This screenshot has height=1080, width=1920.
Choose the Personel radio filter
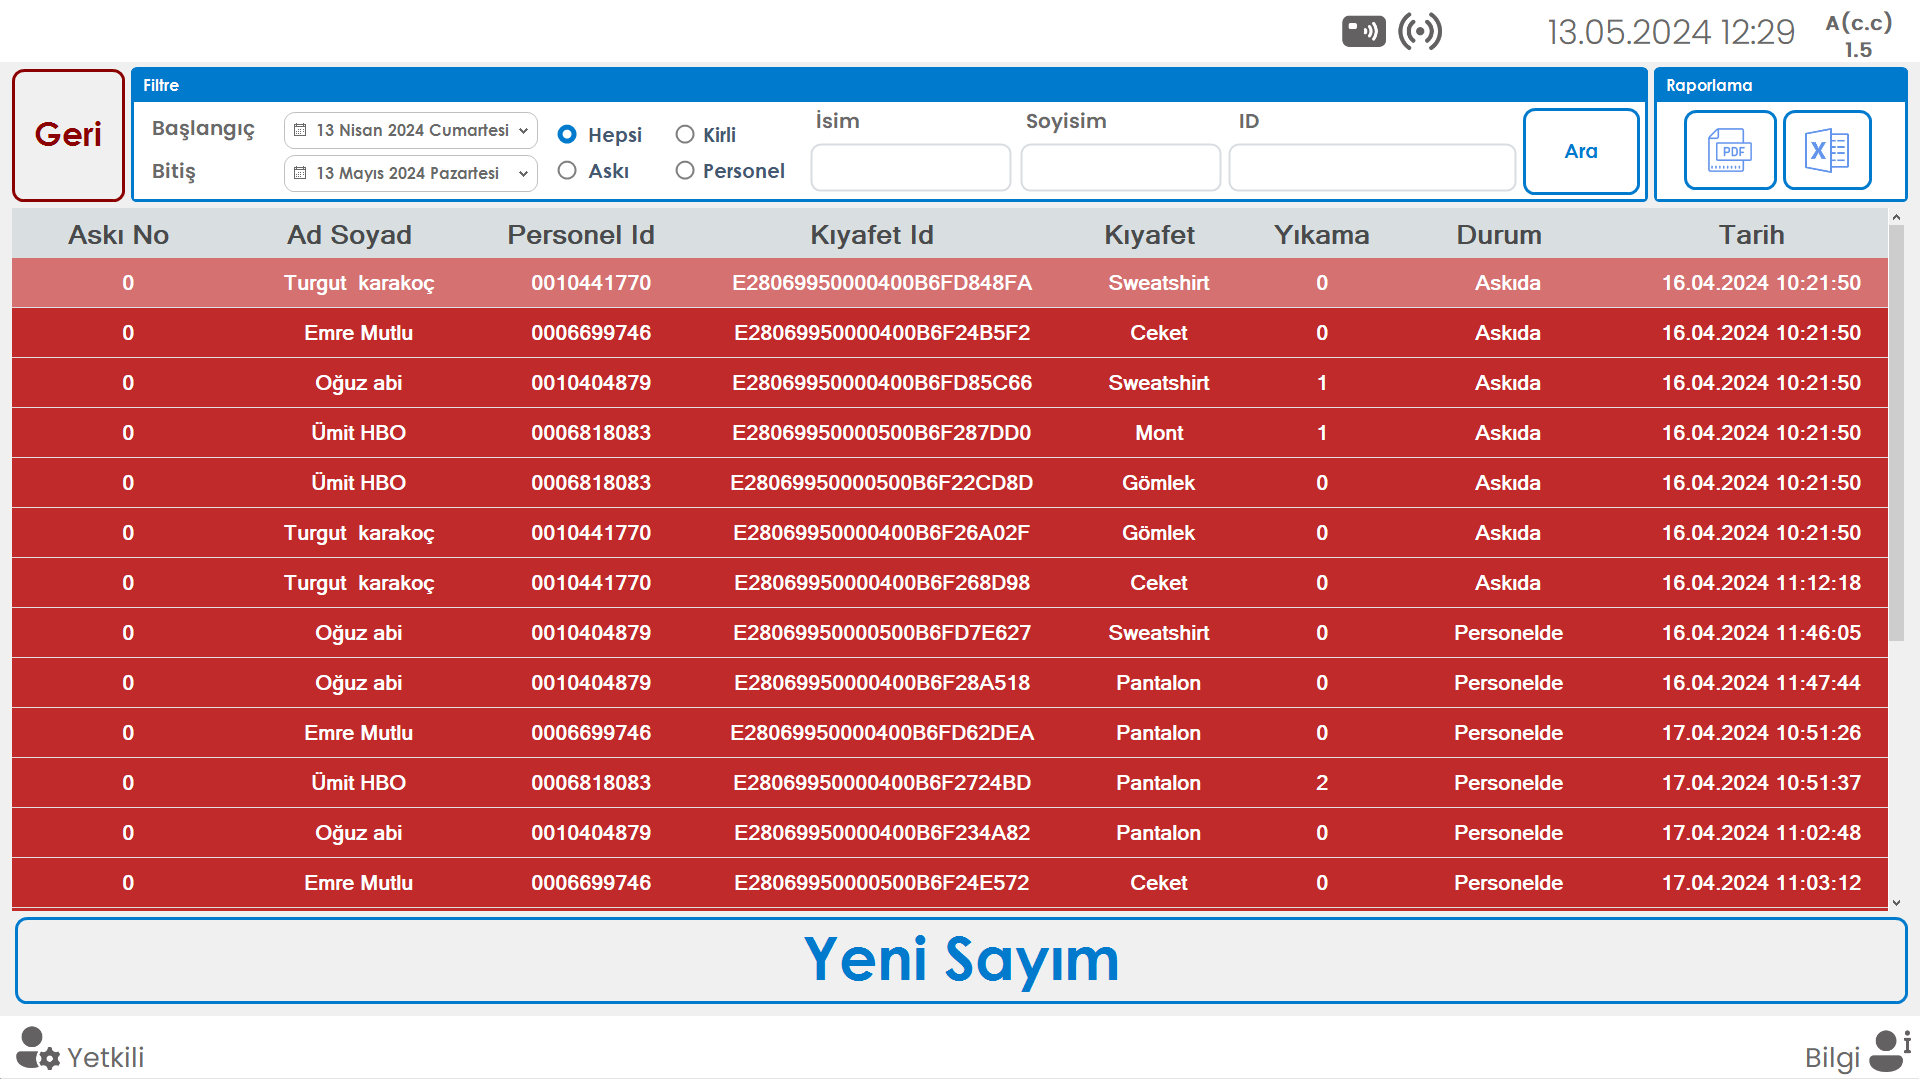[x=685, y=171]
